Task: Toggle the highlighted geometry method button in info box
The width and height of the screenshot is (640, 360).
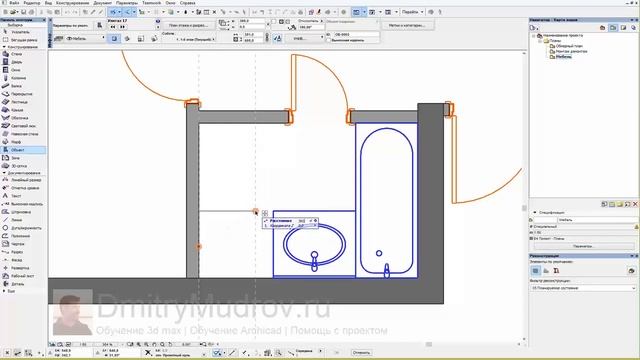Action: tap(114, 39)
